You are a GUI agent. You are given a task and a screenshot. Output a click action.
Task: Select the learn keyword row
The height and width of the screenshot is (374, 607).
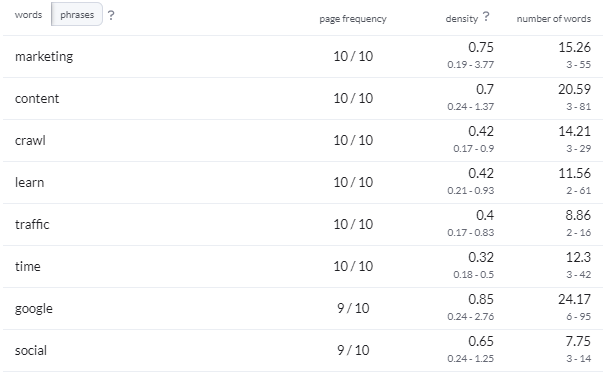(x=303, y=183)
